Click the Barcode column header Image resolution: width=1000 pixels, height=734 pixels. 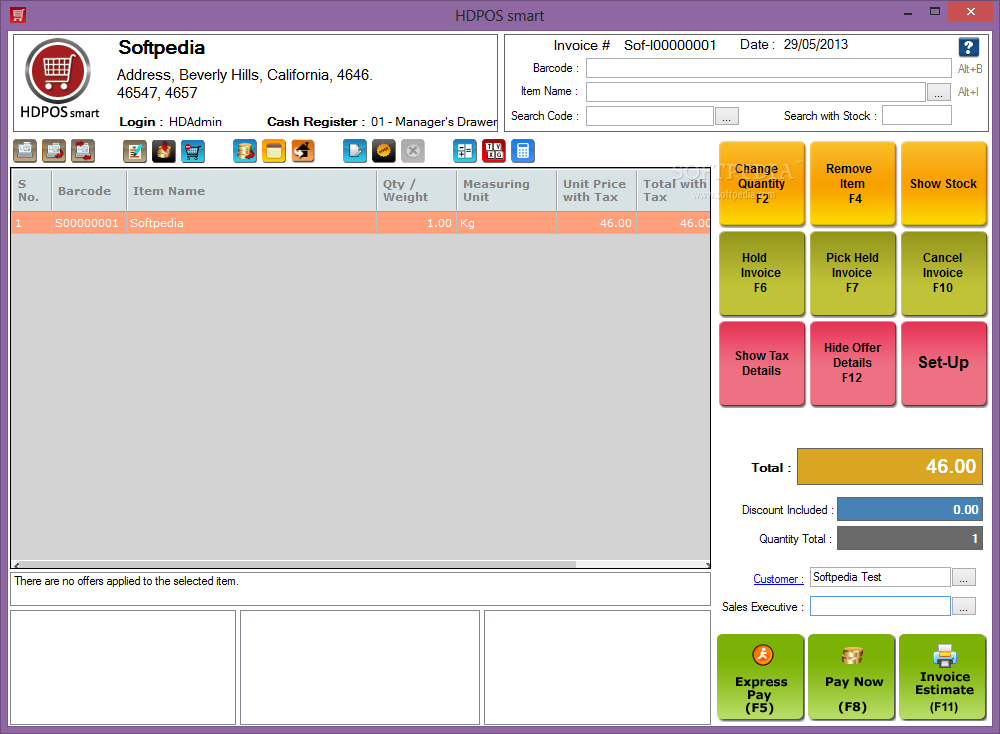coord(89,191)
